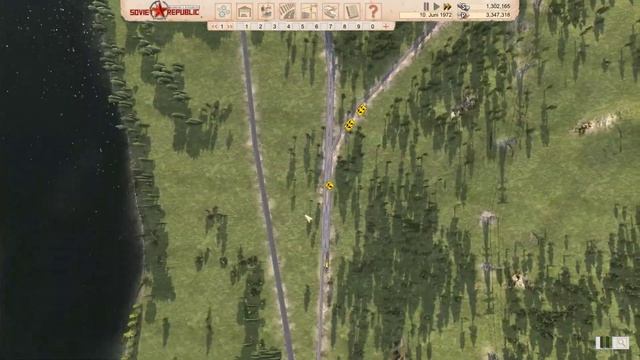Click the ruble money coins icon
This screenshot has height=360, width=640.
click(x=463, y=6)
